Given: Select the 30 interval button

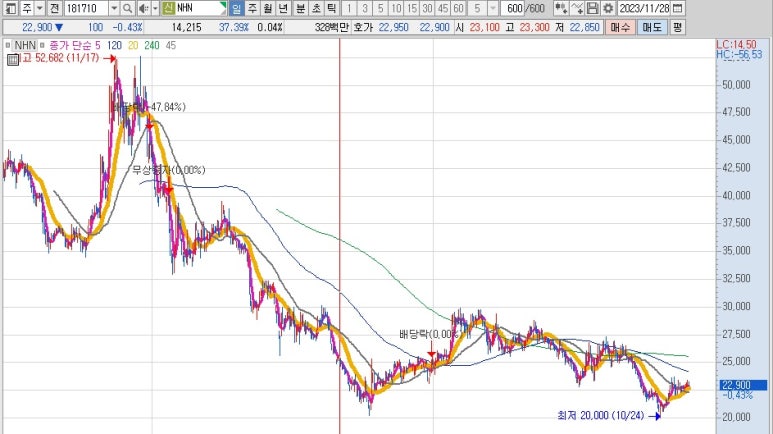Looking at the screenshot, I should point(427,8).
